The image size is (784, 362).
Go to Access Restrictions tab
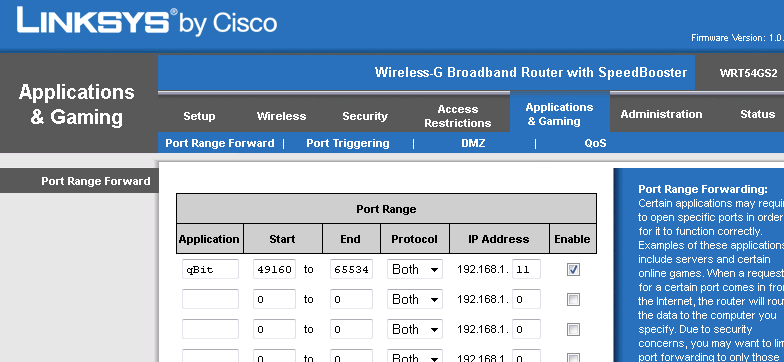(458, 116)
